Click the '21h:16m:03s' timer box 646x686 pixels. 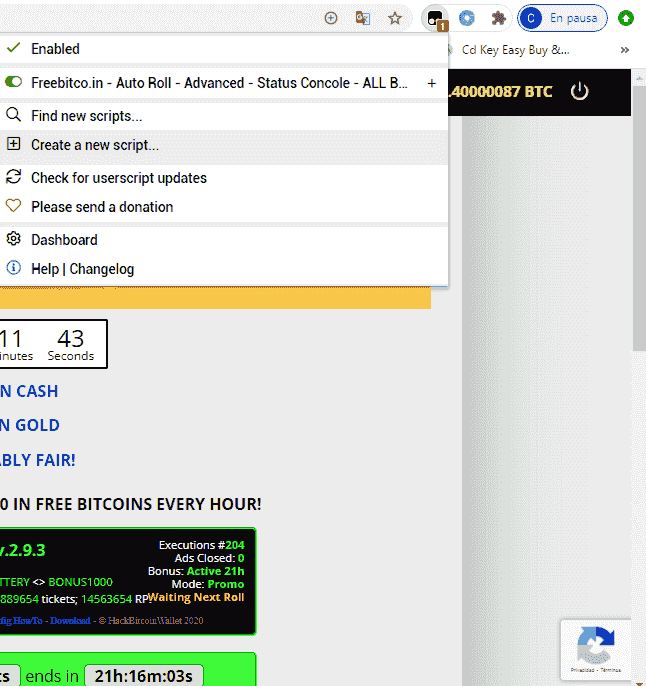143,676
